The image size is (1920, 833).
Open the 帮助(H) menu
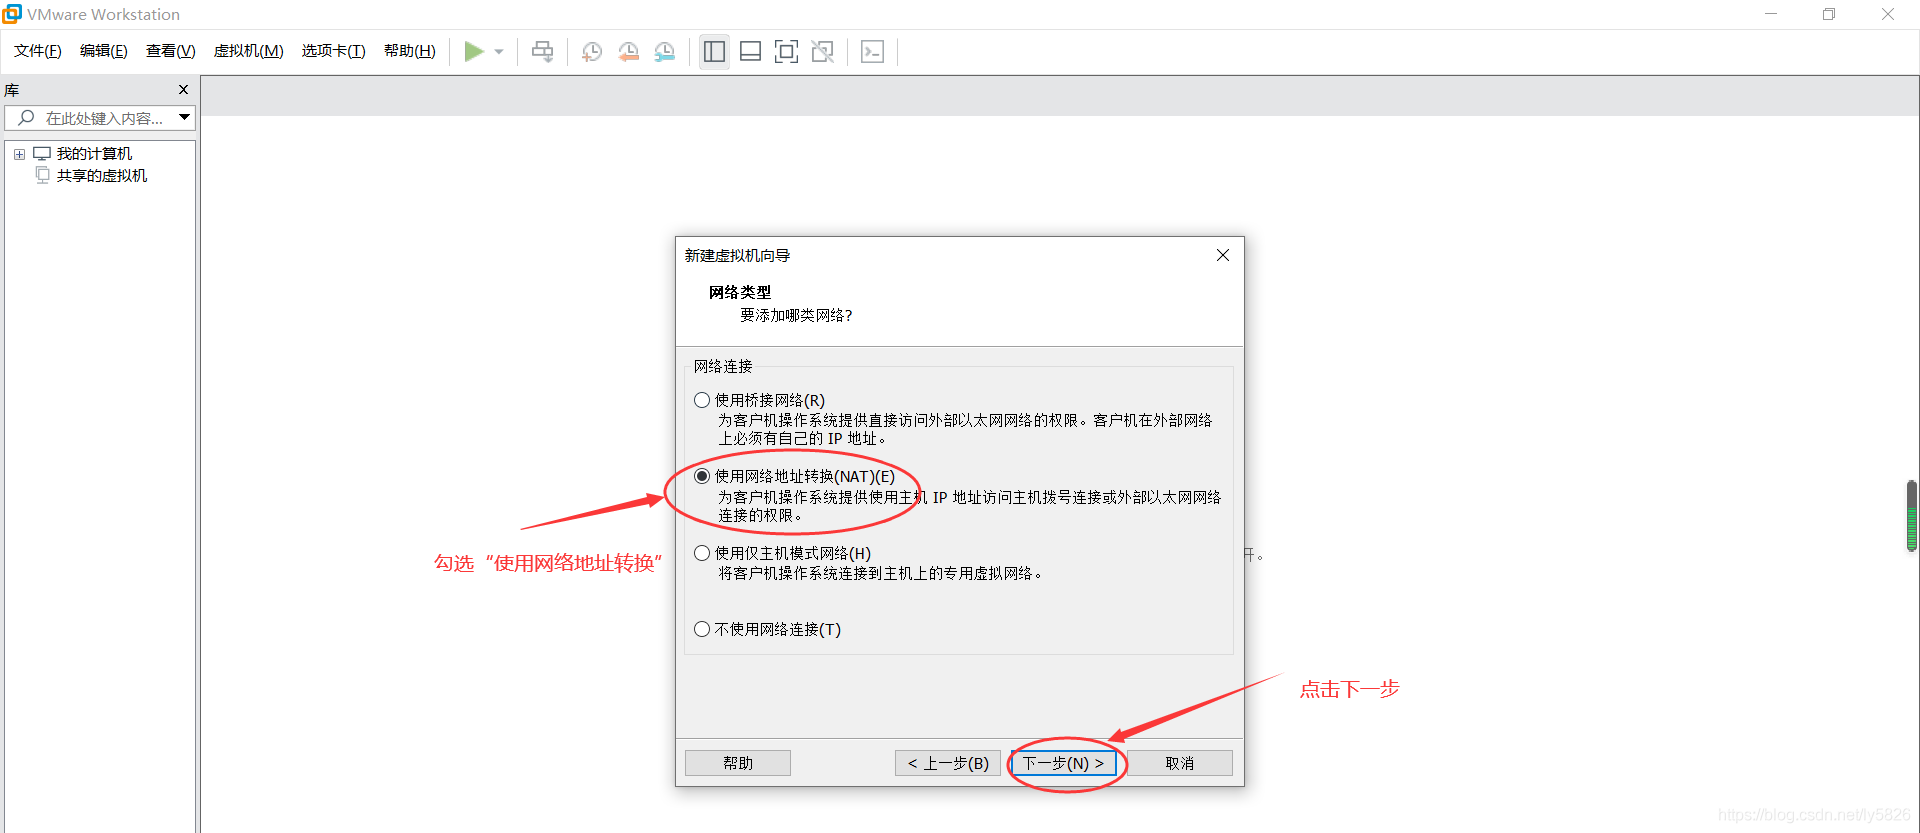pos(410,51)
